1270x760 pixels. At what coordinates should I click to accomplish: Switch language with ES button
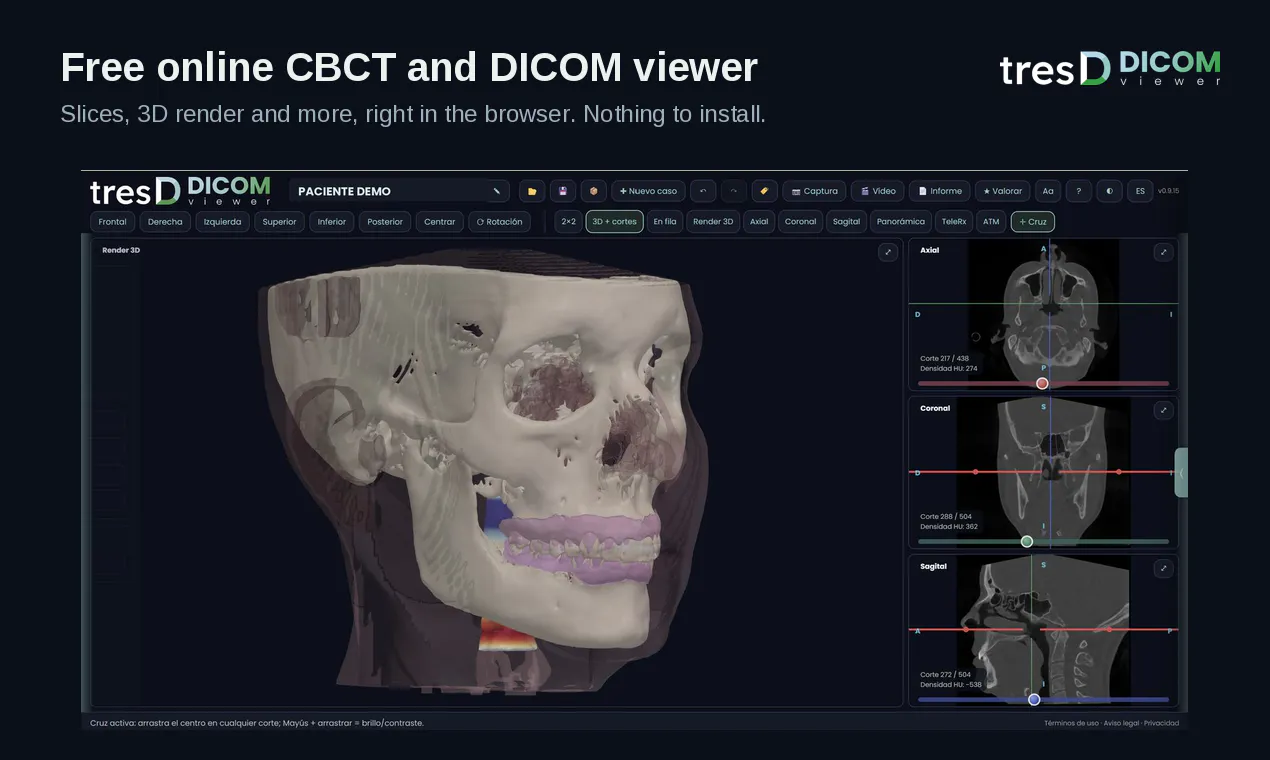(x=1140, y=191)
